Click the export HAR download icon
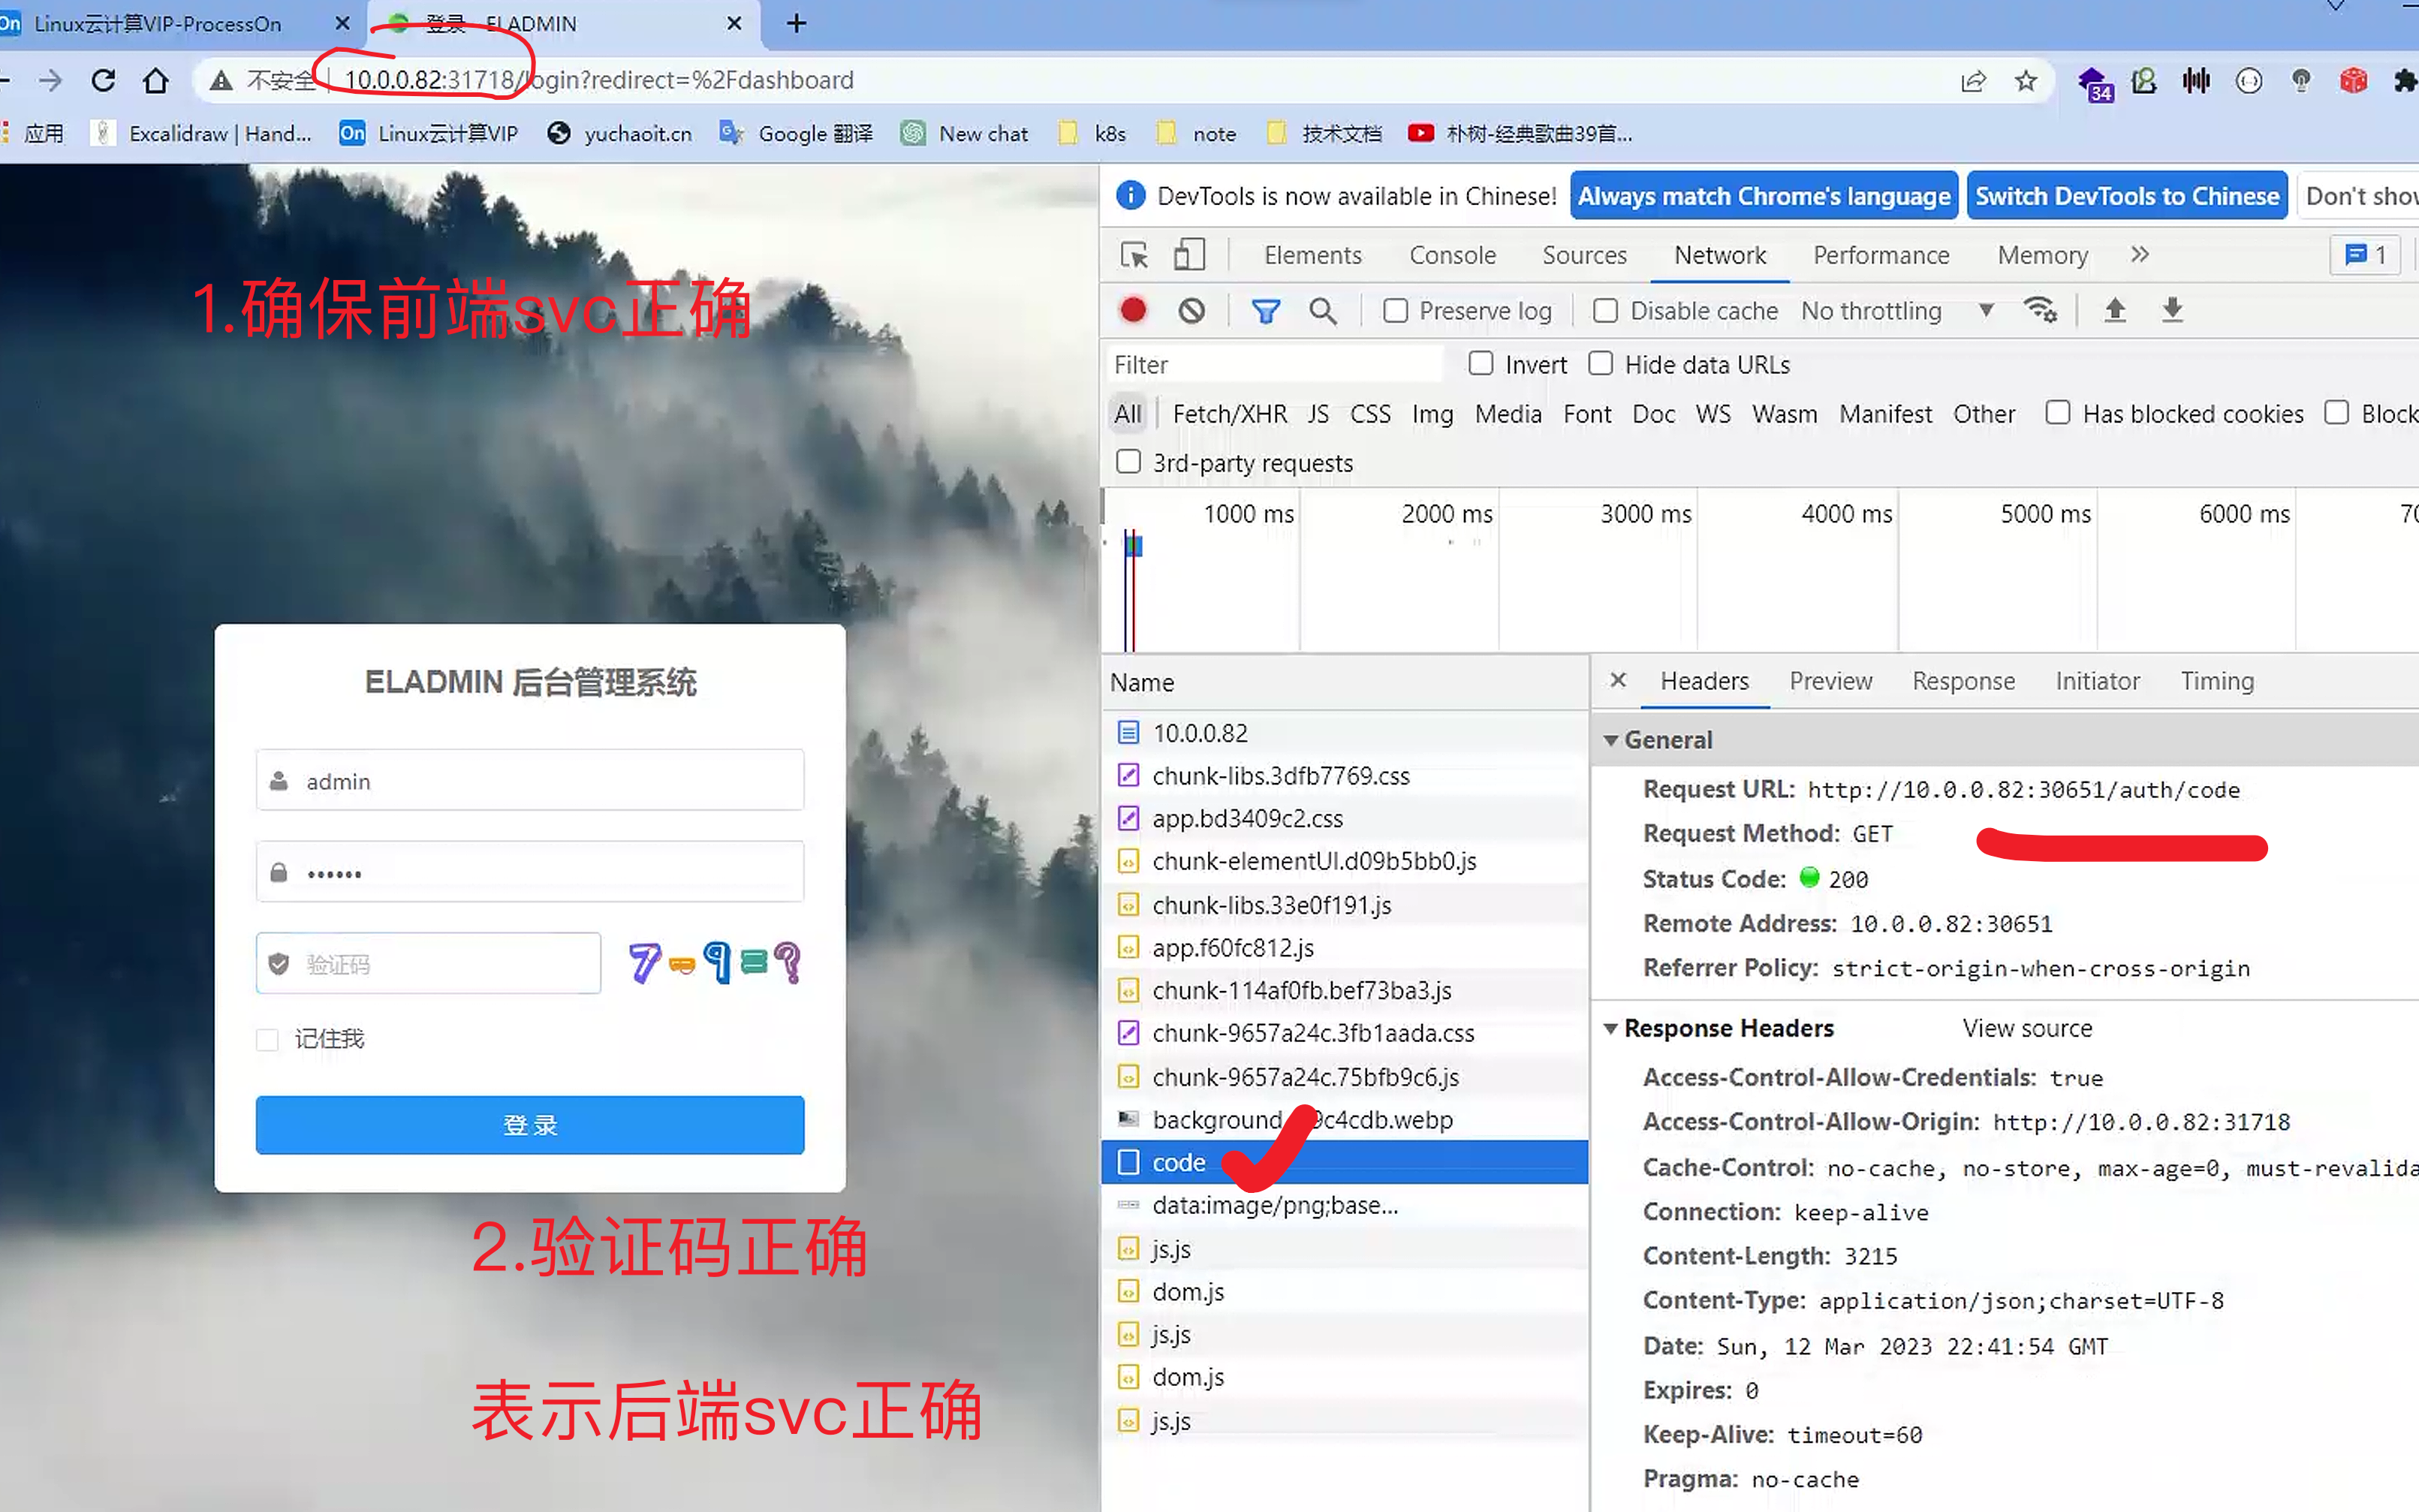 (x=2171, y=311)
